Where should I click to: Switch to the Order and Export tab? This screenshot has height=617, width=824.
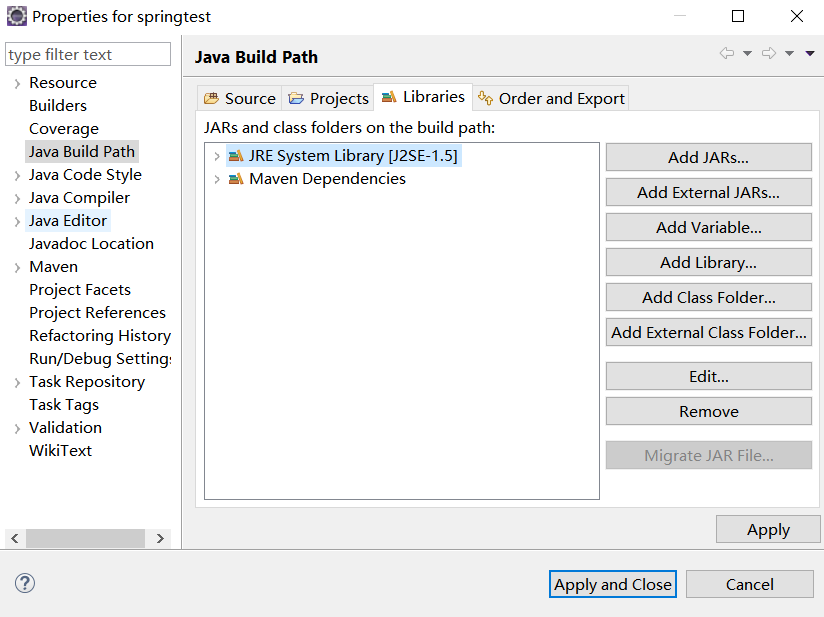pos(551,98)
